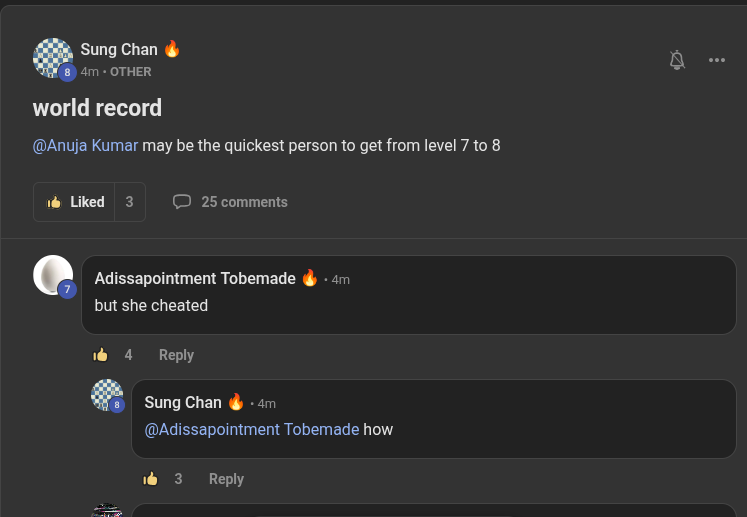
Task: Open the 25 comments section
Action: click(x=244, y=202)
